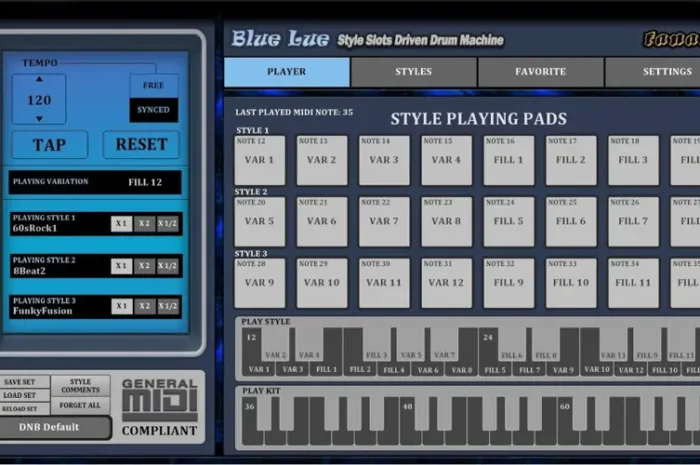Trigger the VAR 10 pad (Note 29)

tap(321, 283)
